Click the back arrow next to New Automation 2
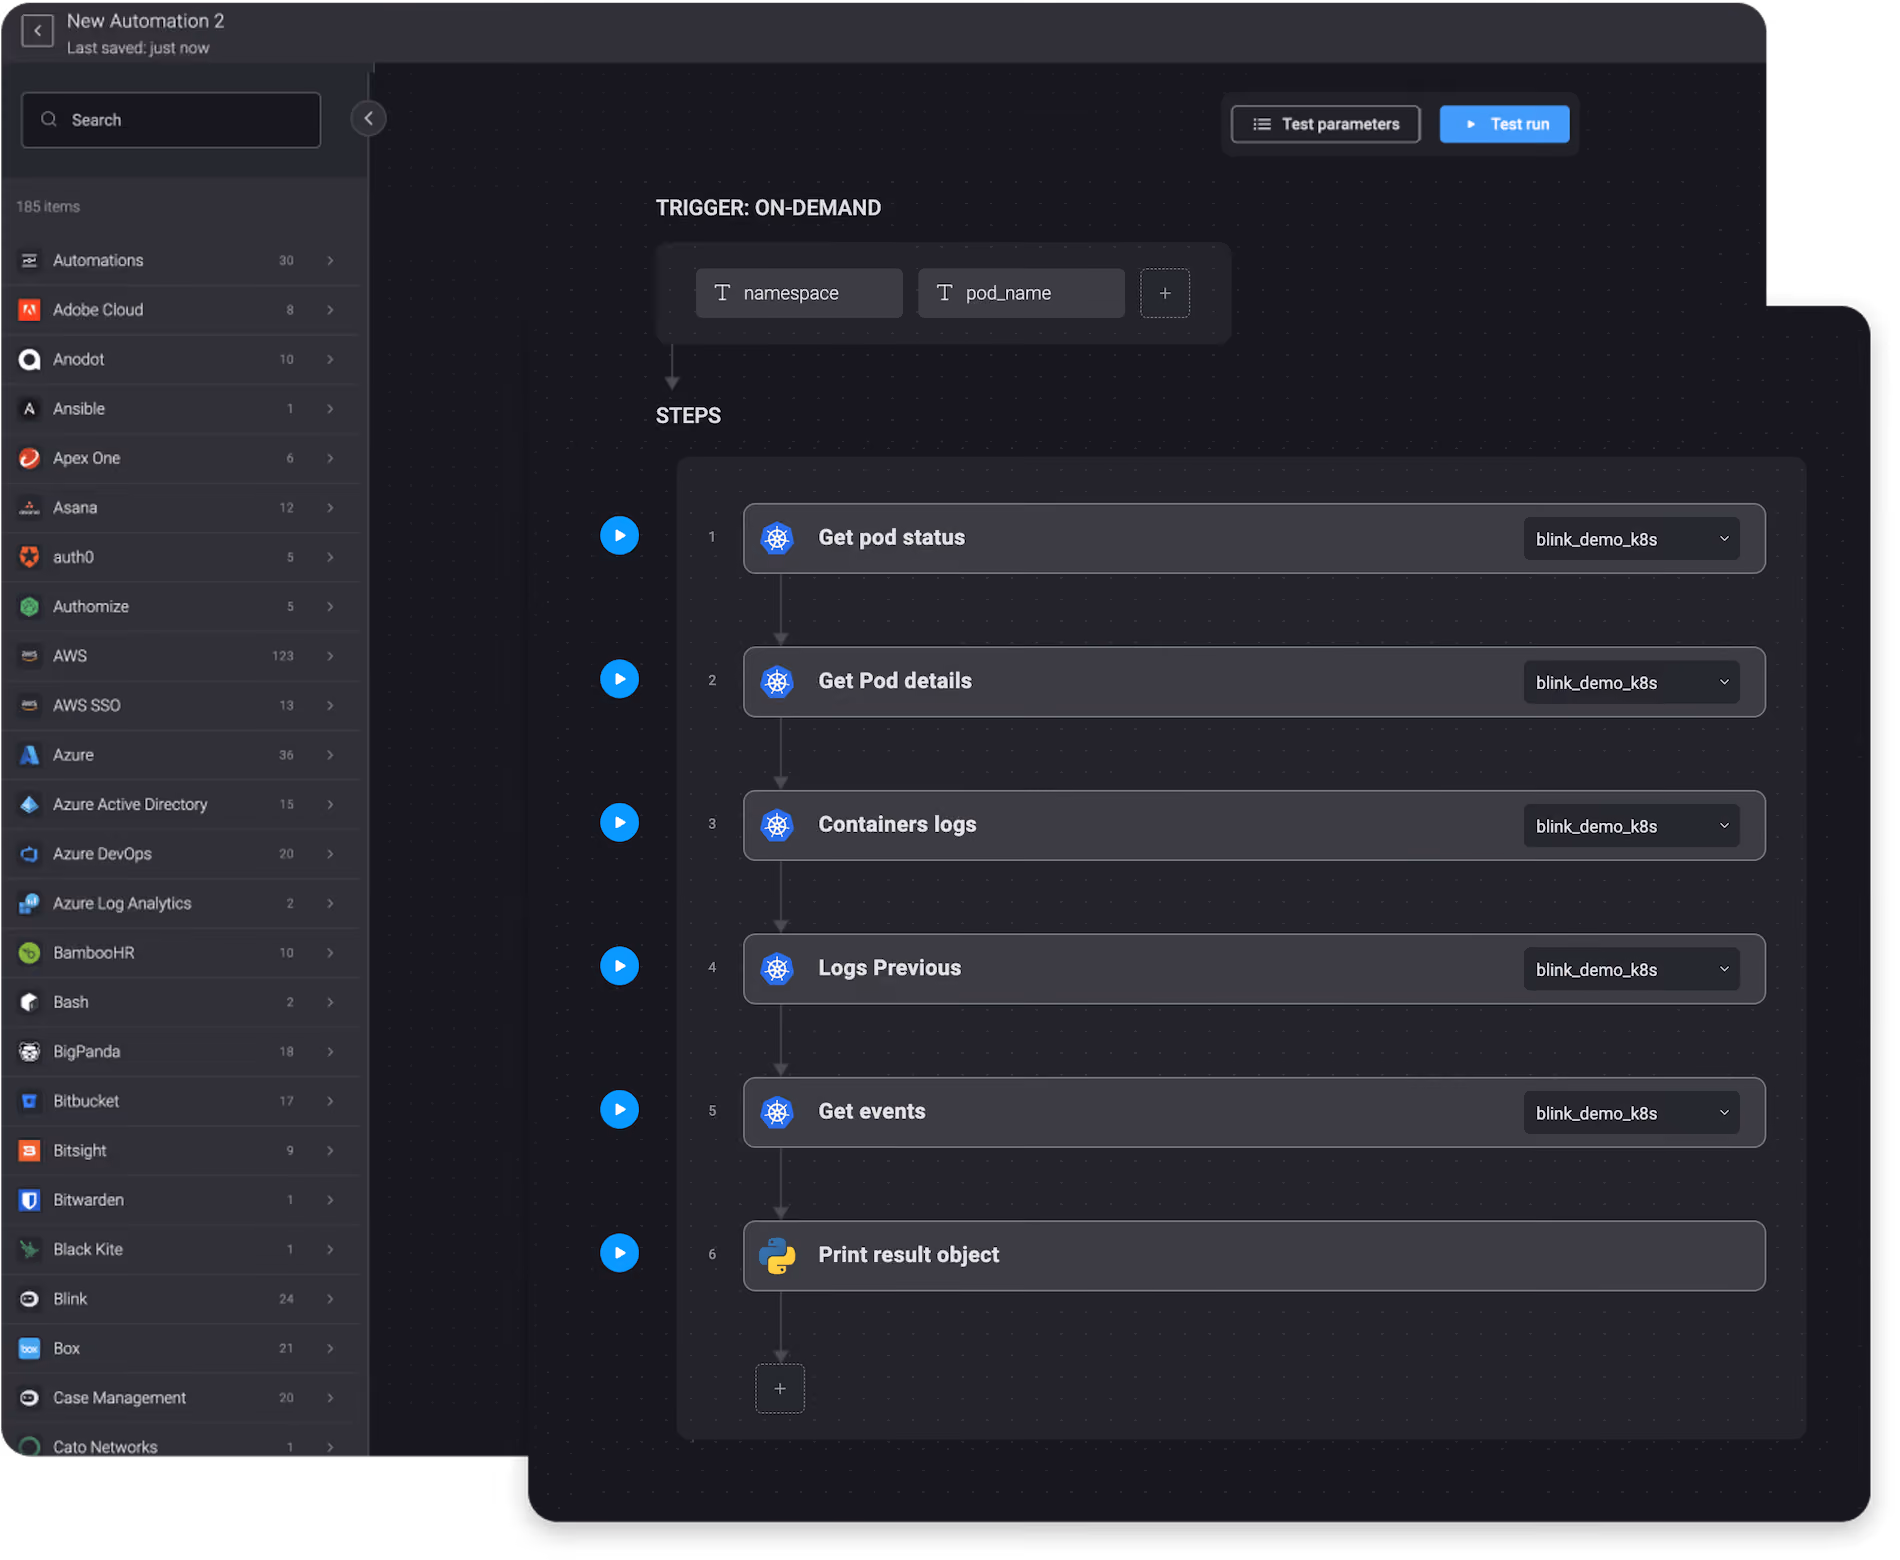This screenshot has height=1560, width=1900. pyautogui.click(x=37, y=31)
